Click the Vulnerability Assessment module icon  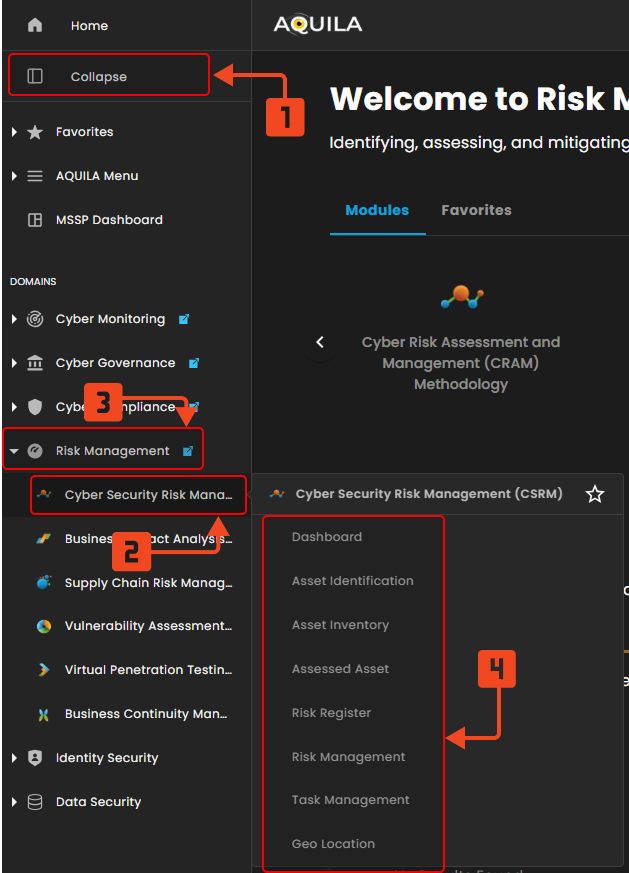pos(44,626)
